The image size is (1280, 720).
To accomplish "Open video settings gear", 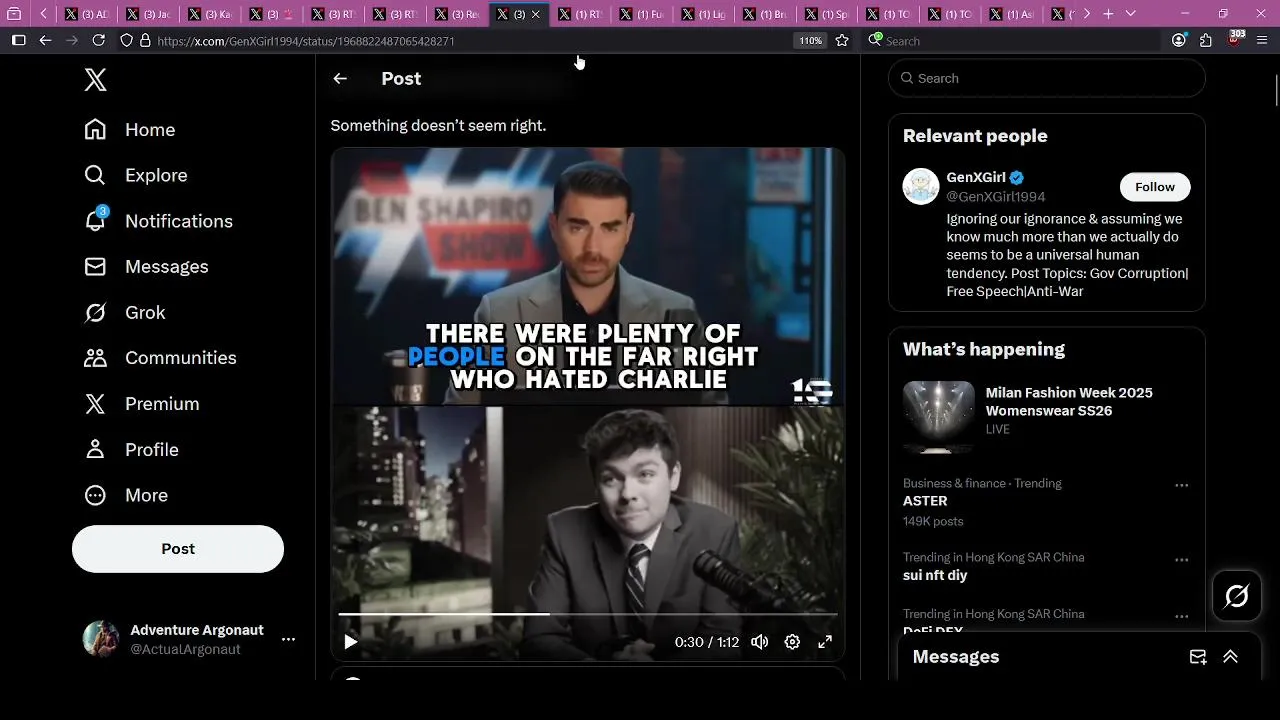I will pyautogui.click(x=792, y=642).
